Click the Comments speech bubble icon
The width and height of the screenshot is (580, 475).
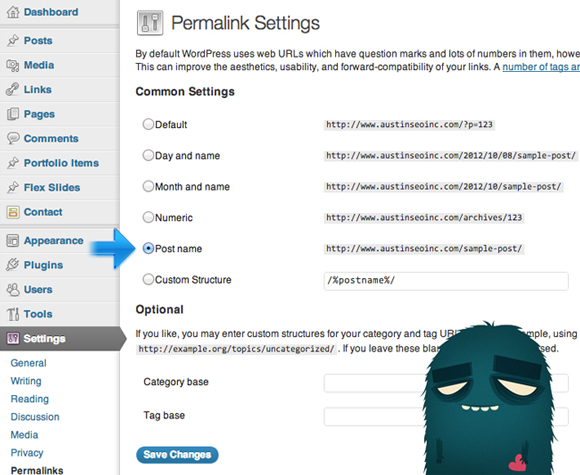[13, 138]
